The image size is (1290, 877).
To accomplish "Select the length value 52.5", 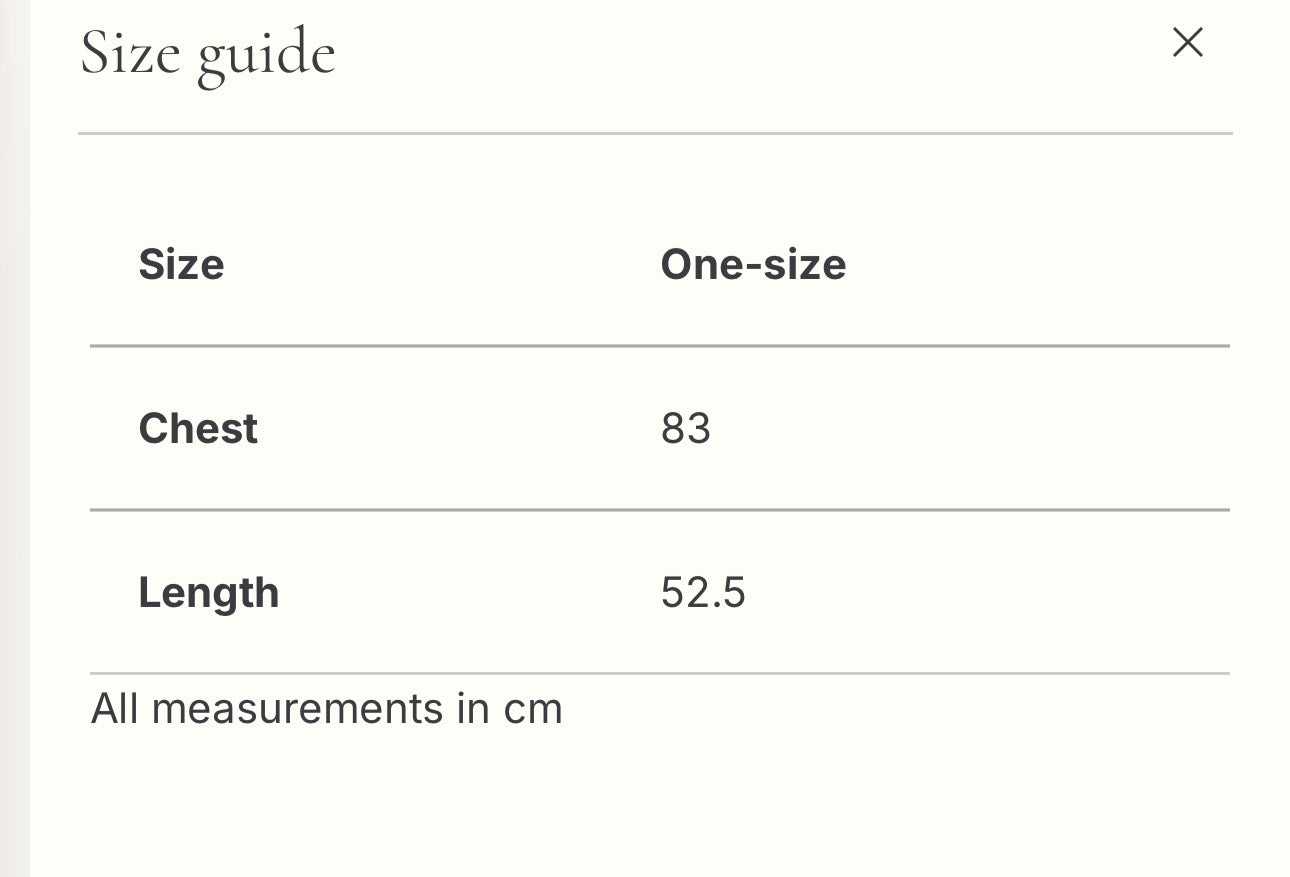I will click(x=703, y=593).
